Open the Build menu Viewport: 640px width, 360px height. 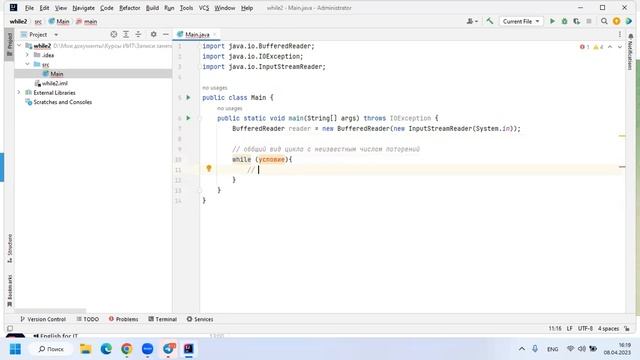pos(152,8)
